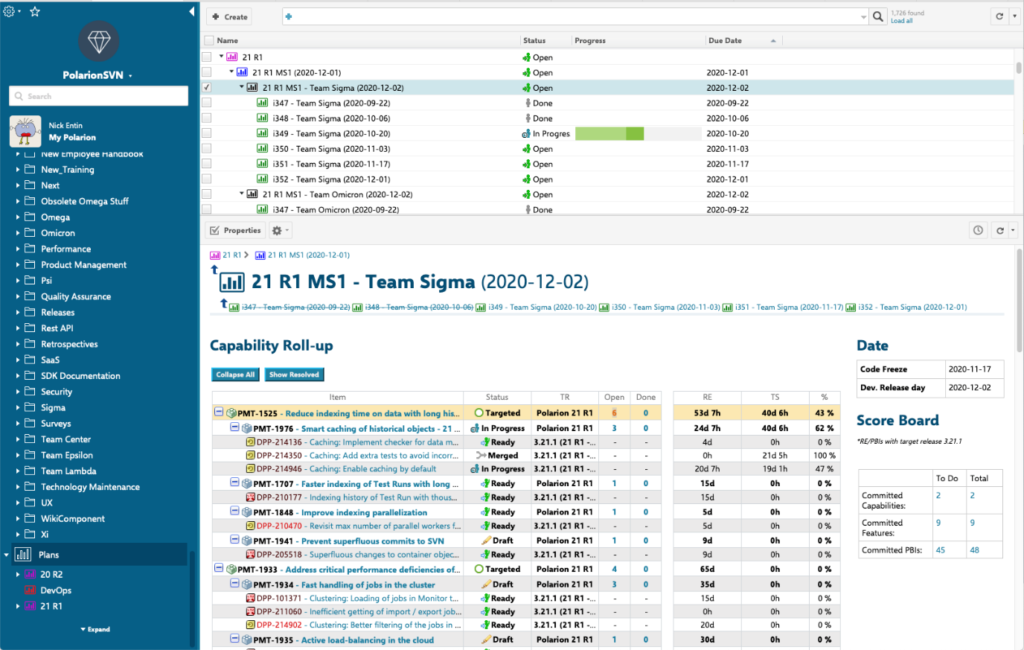
Task: Collapse the PMT-1976 feature row
Action: point(234,427)
